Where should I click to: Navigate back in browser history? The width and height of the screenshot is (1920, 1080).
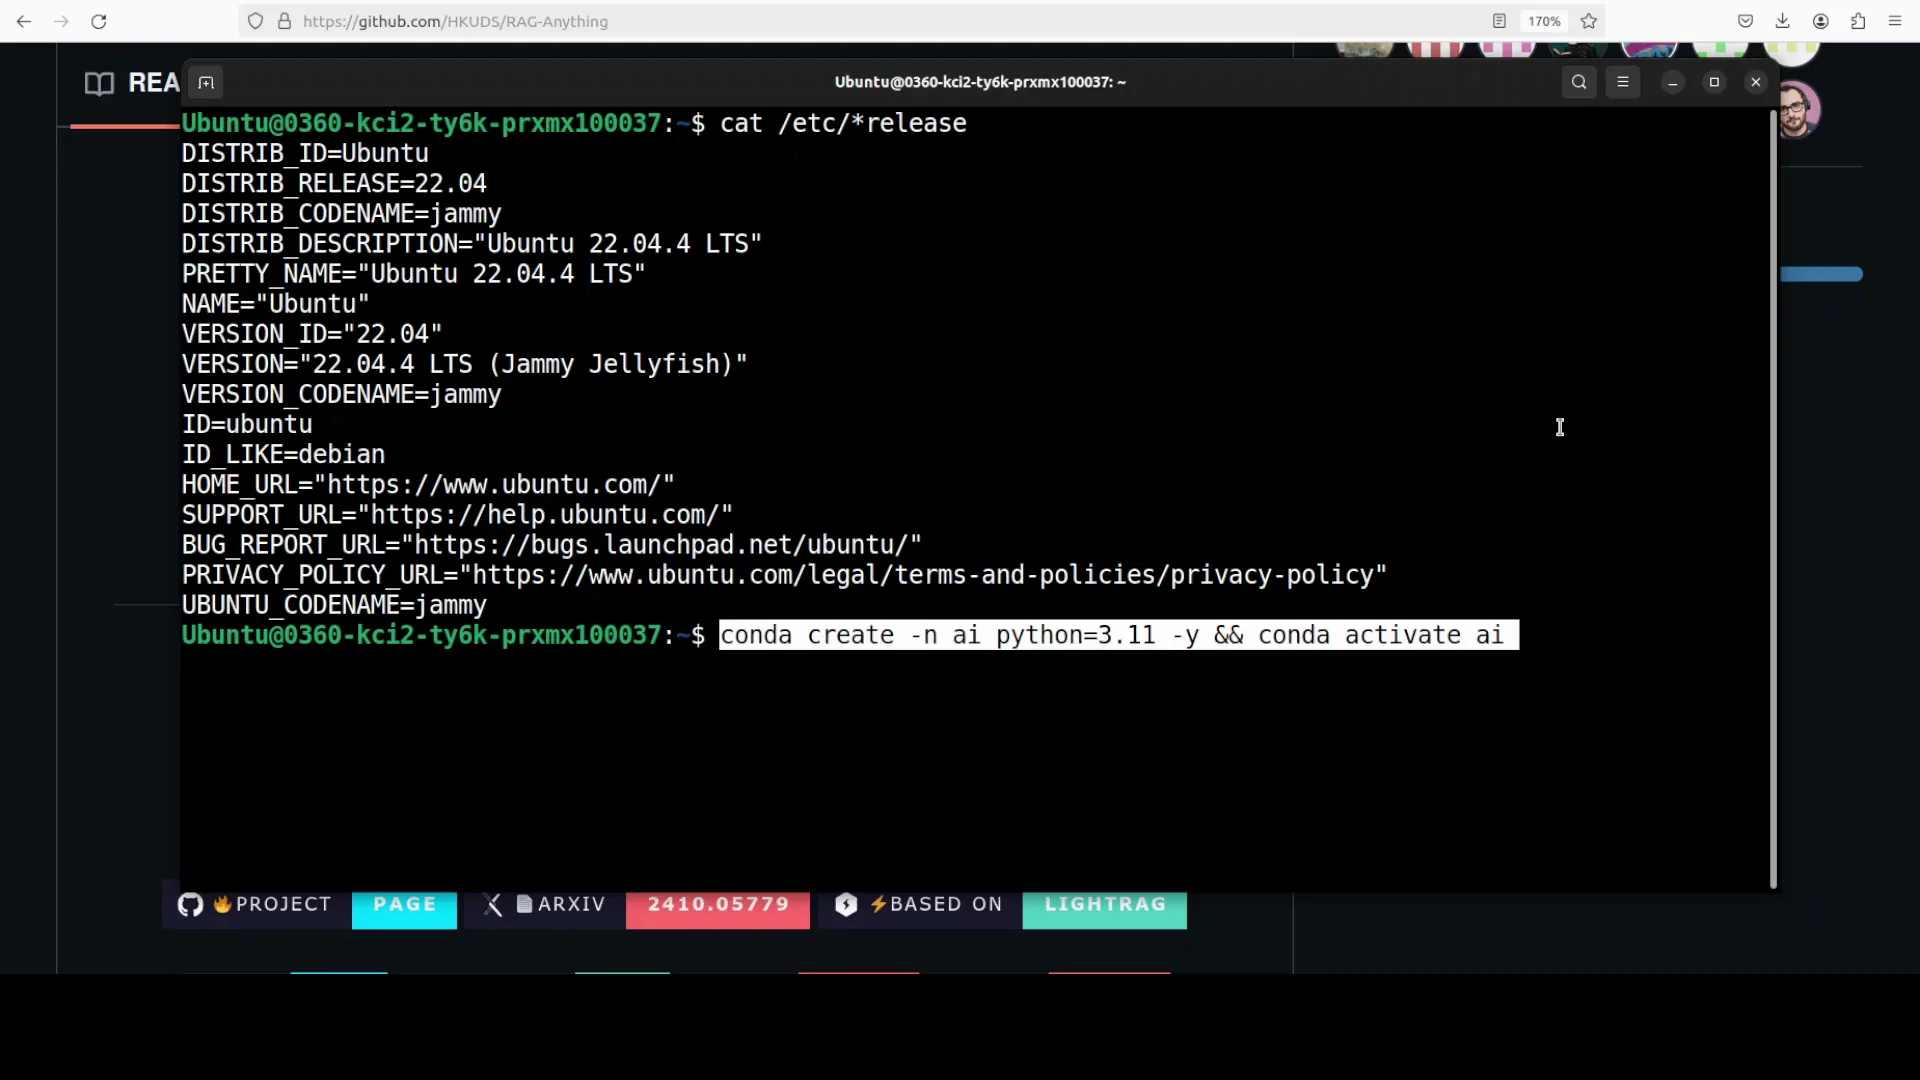(24, 21)
